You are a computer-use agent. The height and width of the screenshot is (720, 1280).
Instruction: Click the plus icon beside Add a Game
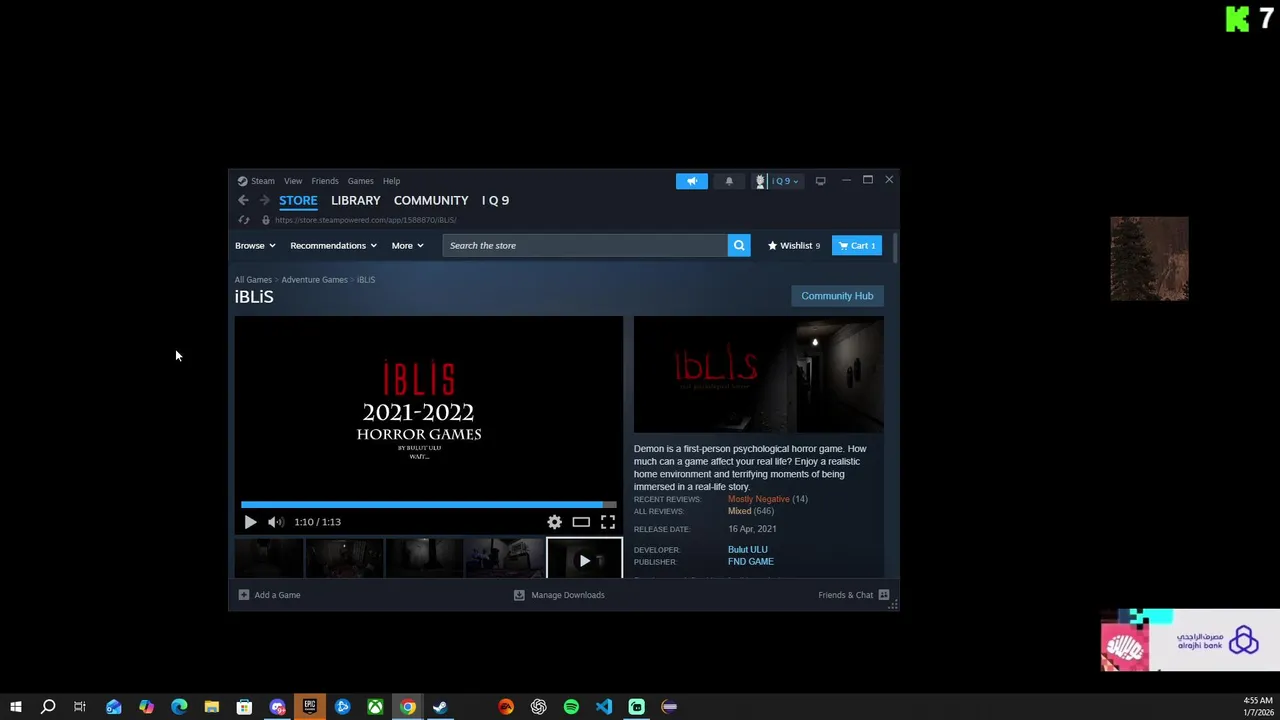point(244,595)
